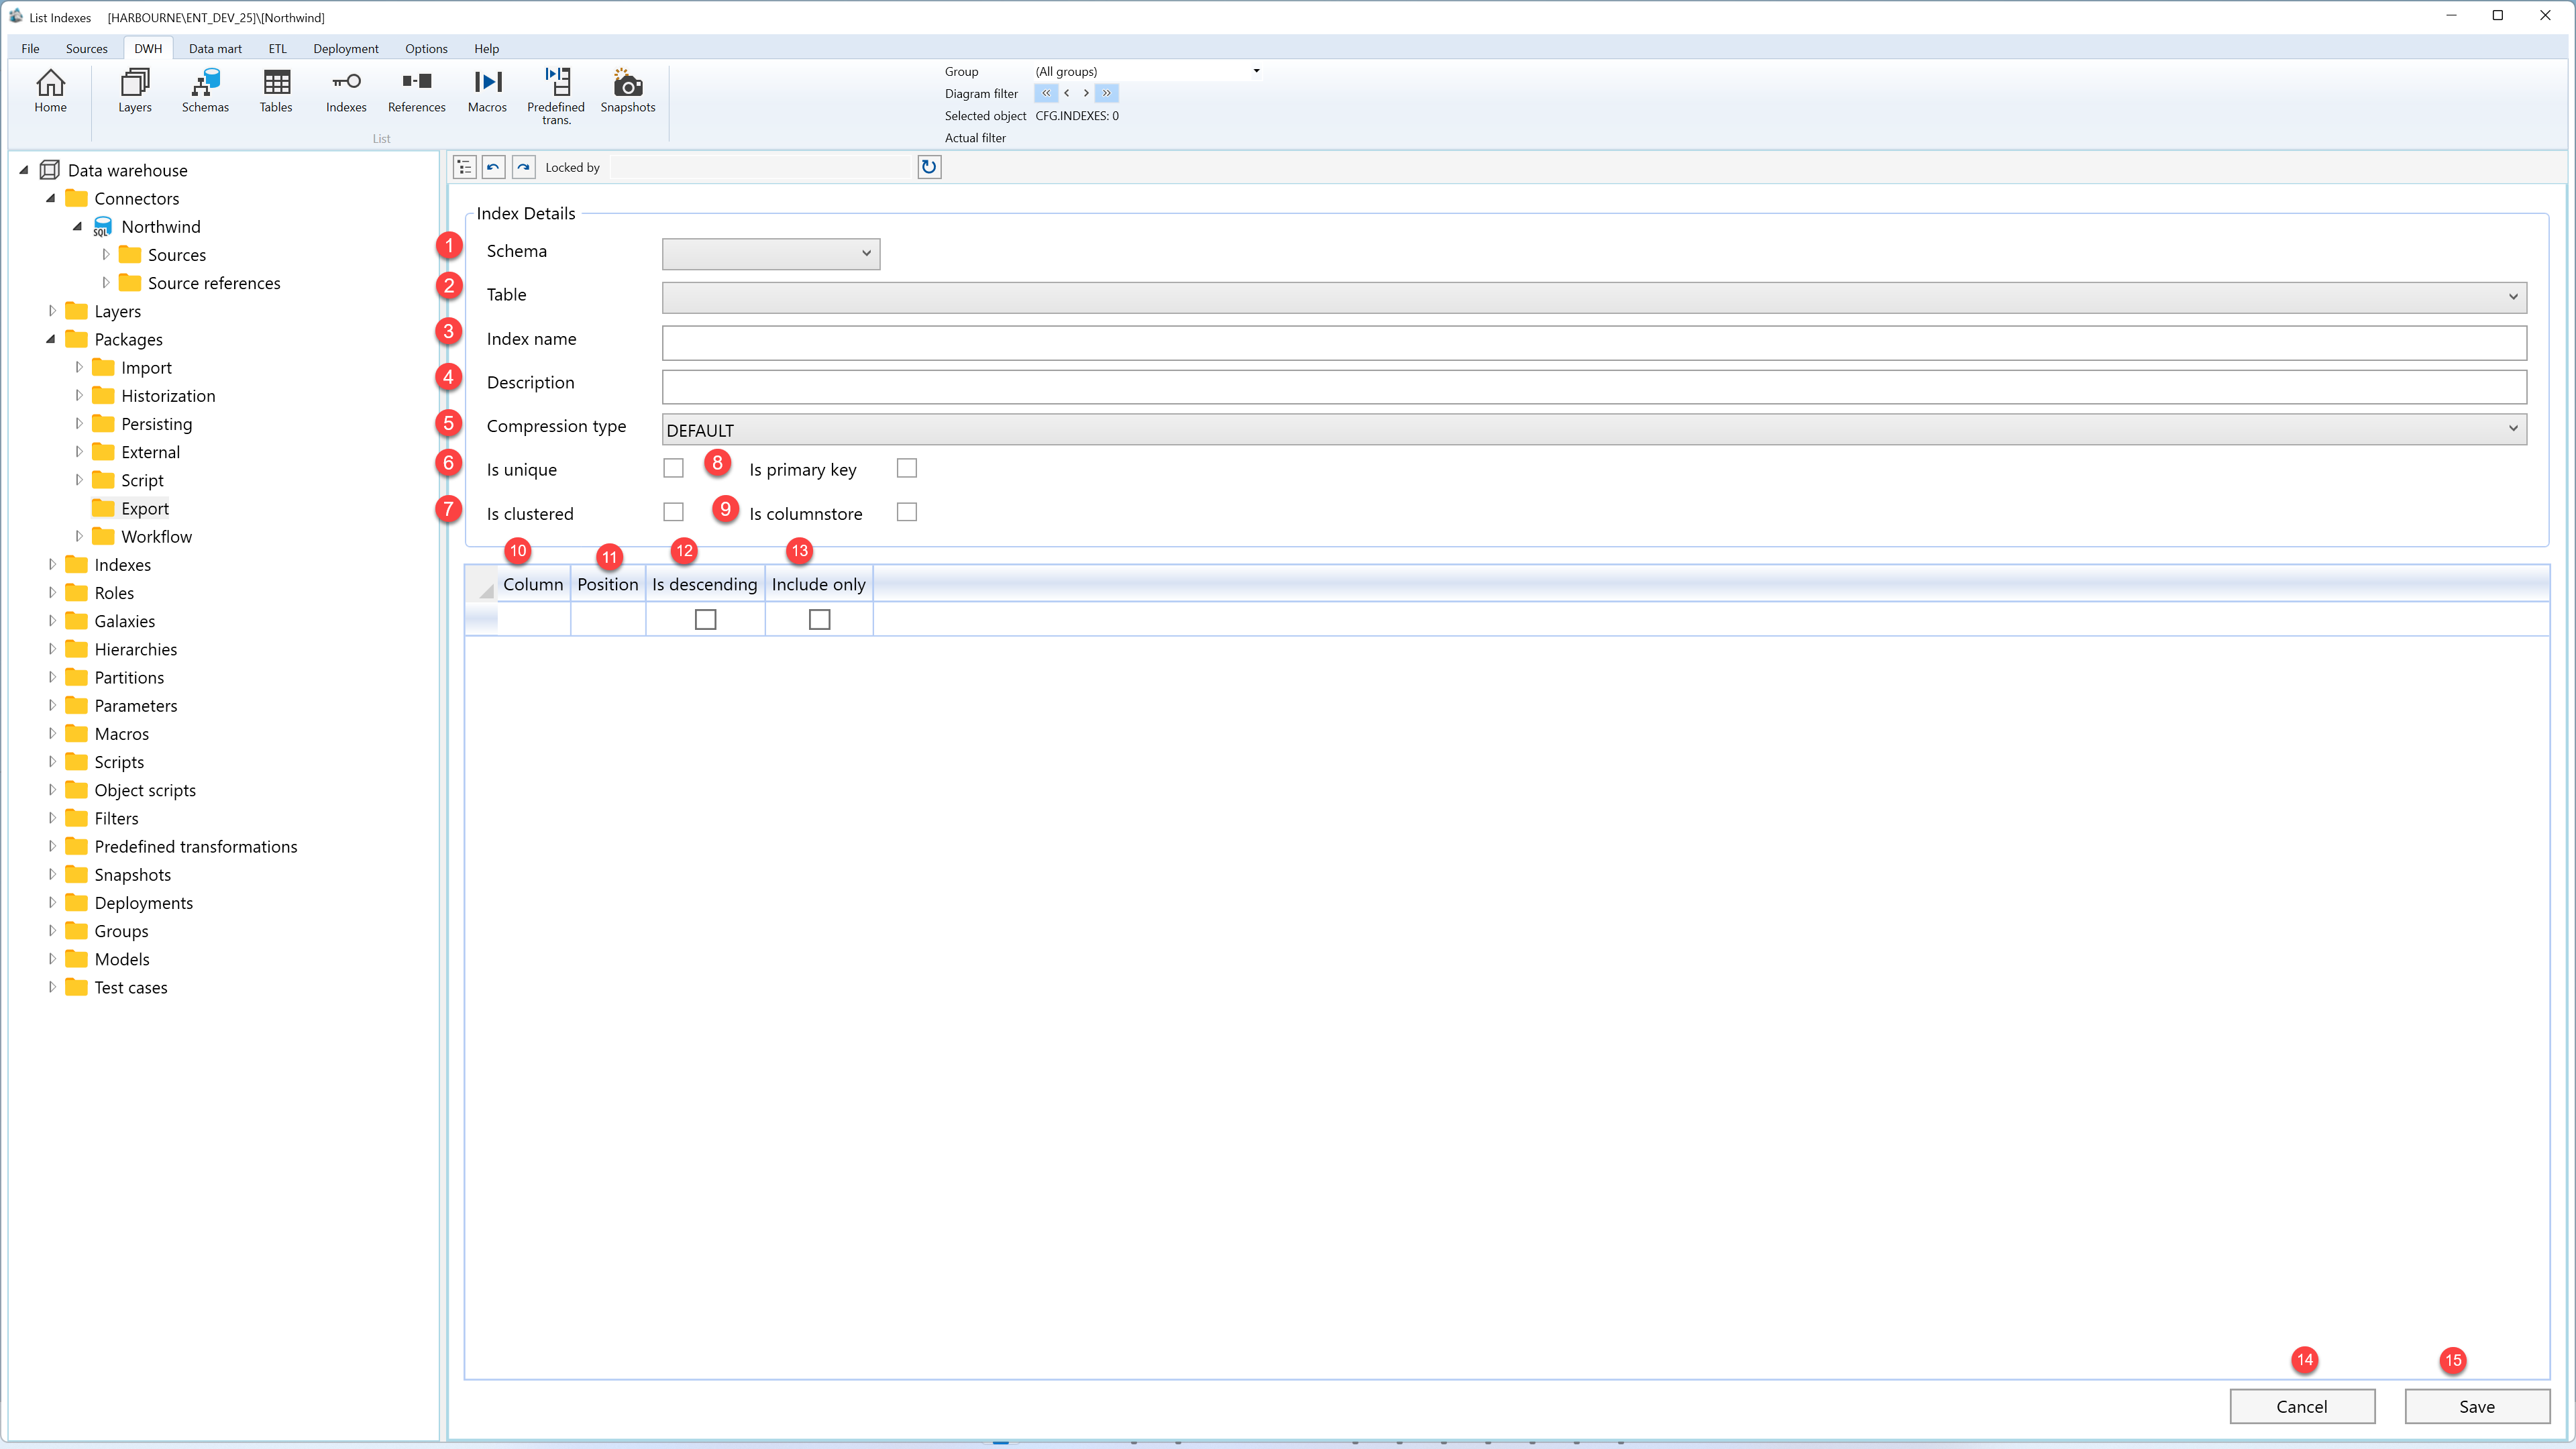
Task: Open the Schema dropdown
Action: tap(771, 254)
